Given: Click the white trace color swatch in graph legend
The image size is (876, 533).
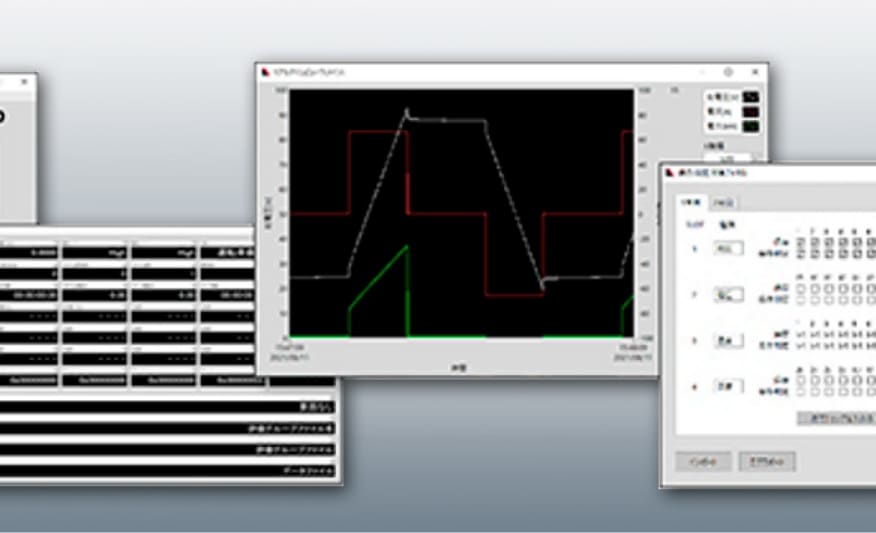Looking at the screenshot, I should coord(750,97).
